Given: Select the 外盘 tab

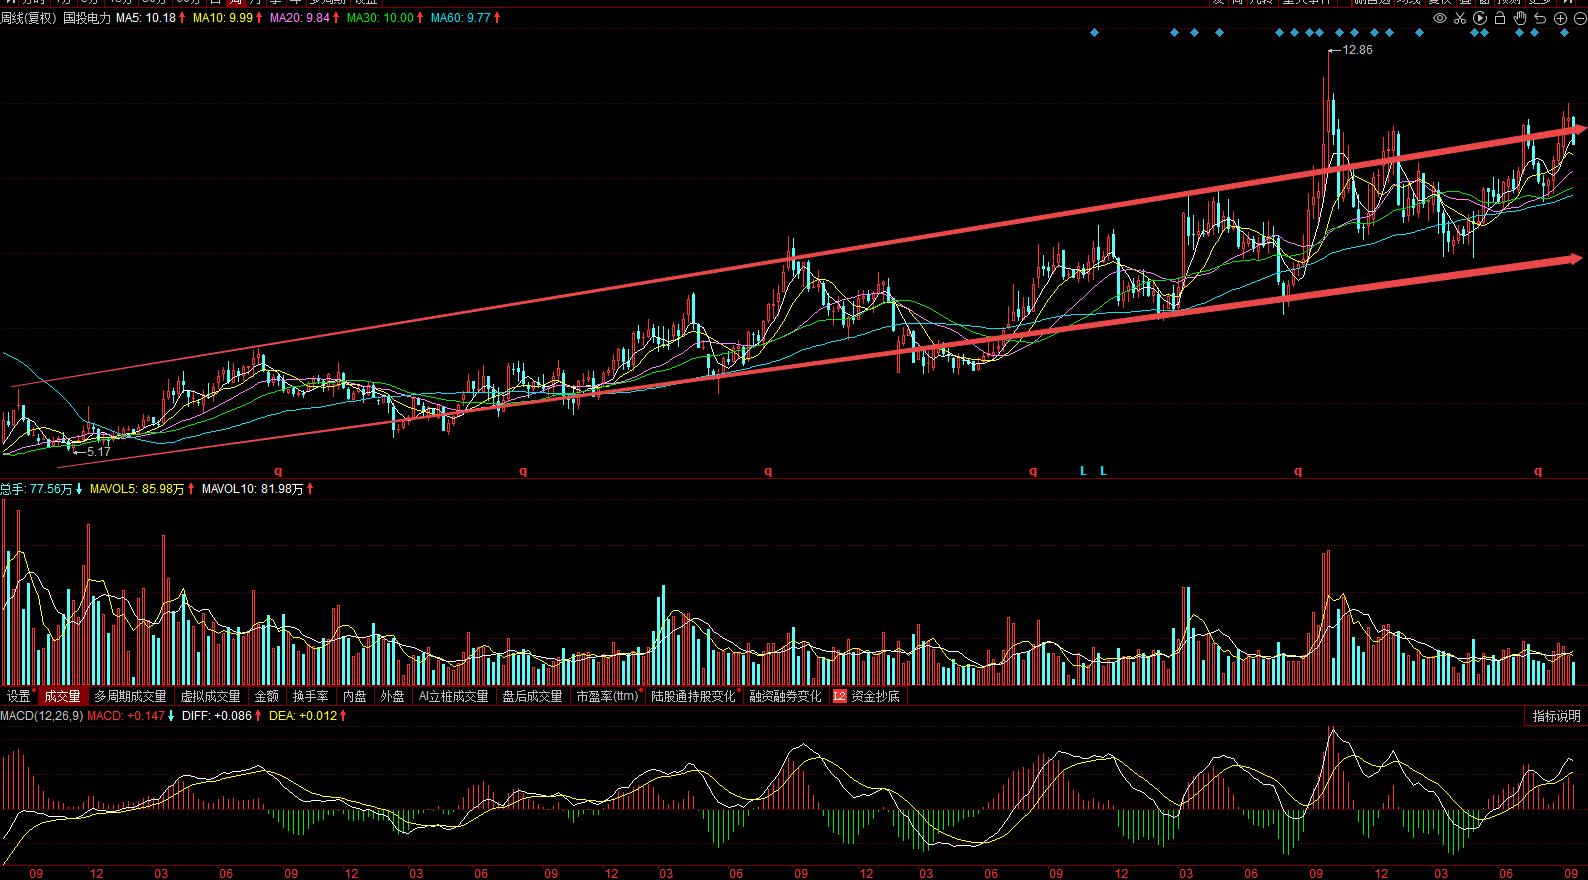Looking at the screenshot, I should point(392,696).
